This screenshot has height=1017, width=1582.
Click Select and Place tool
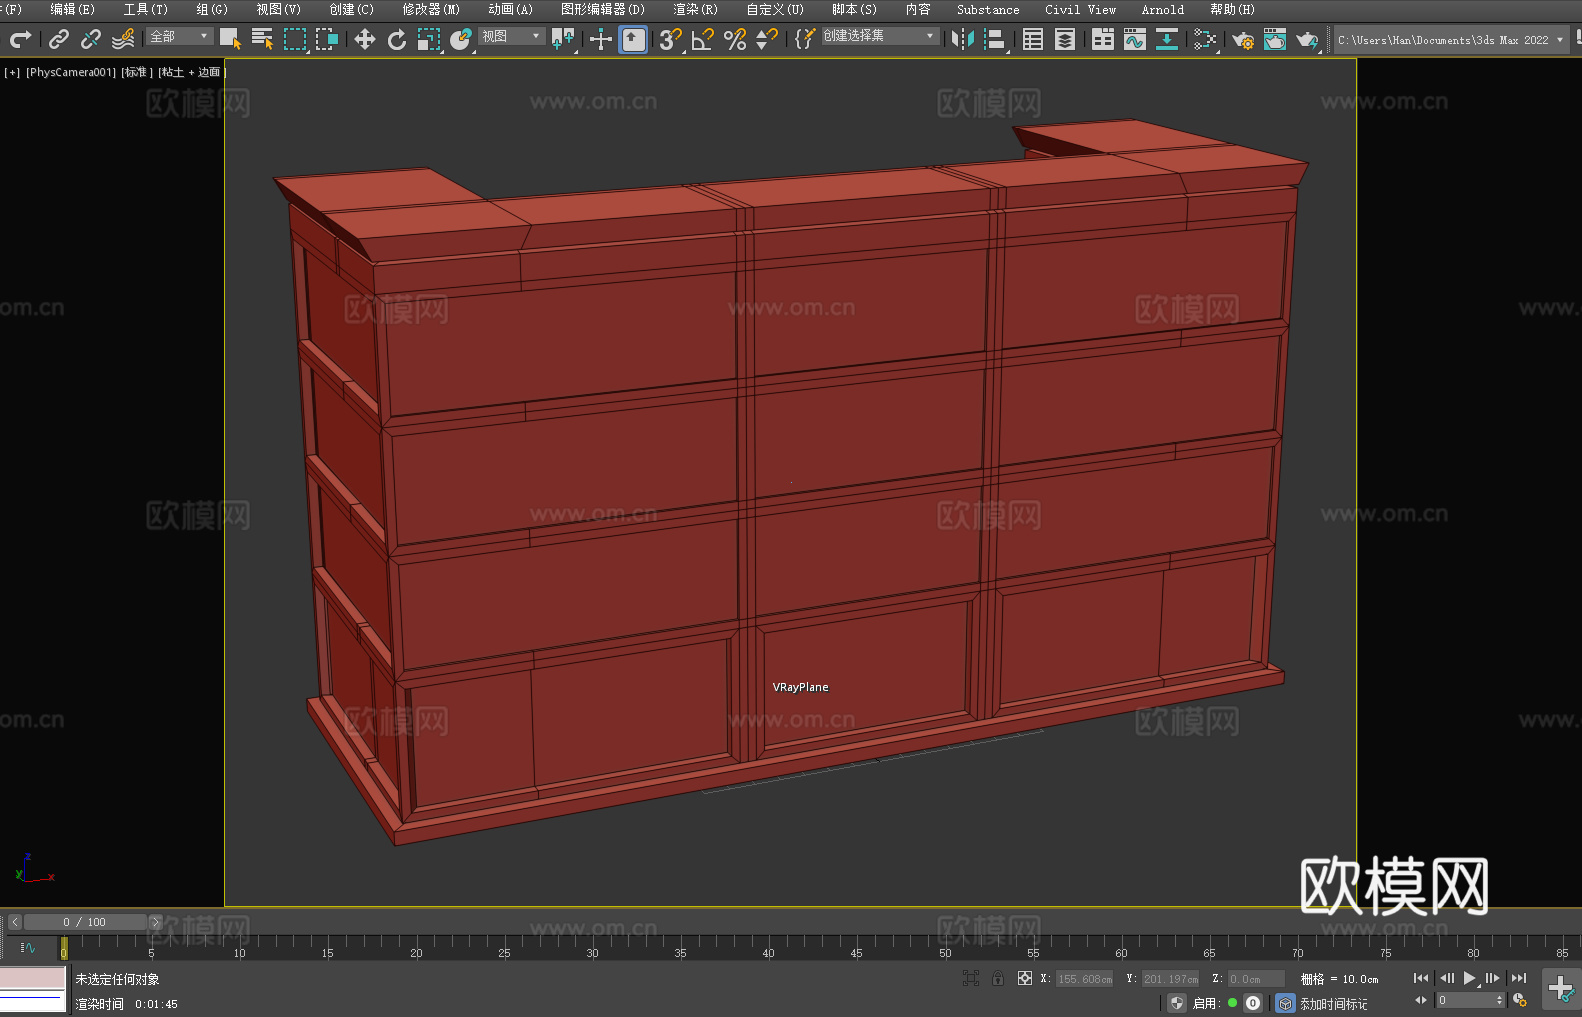pos(461,39)
